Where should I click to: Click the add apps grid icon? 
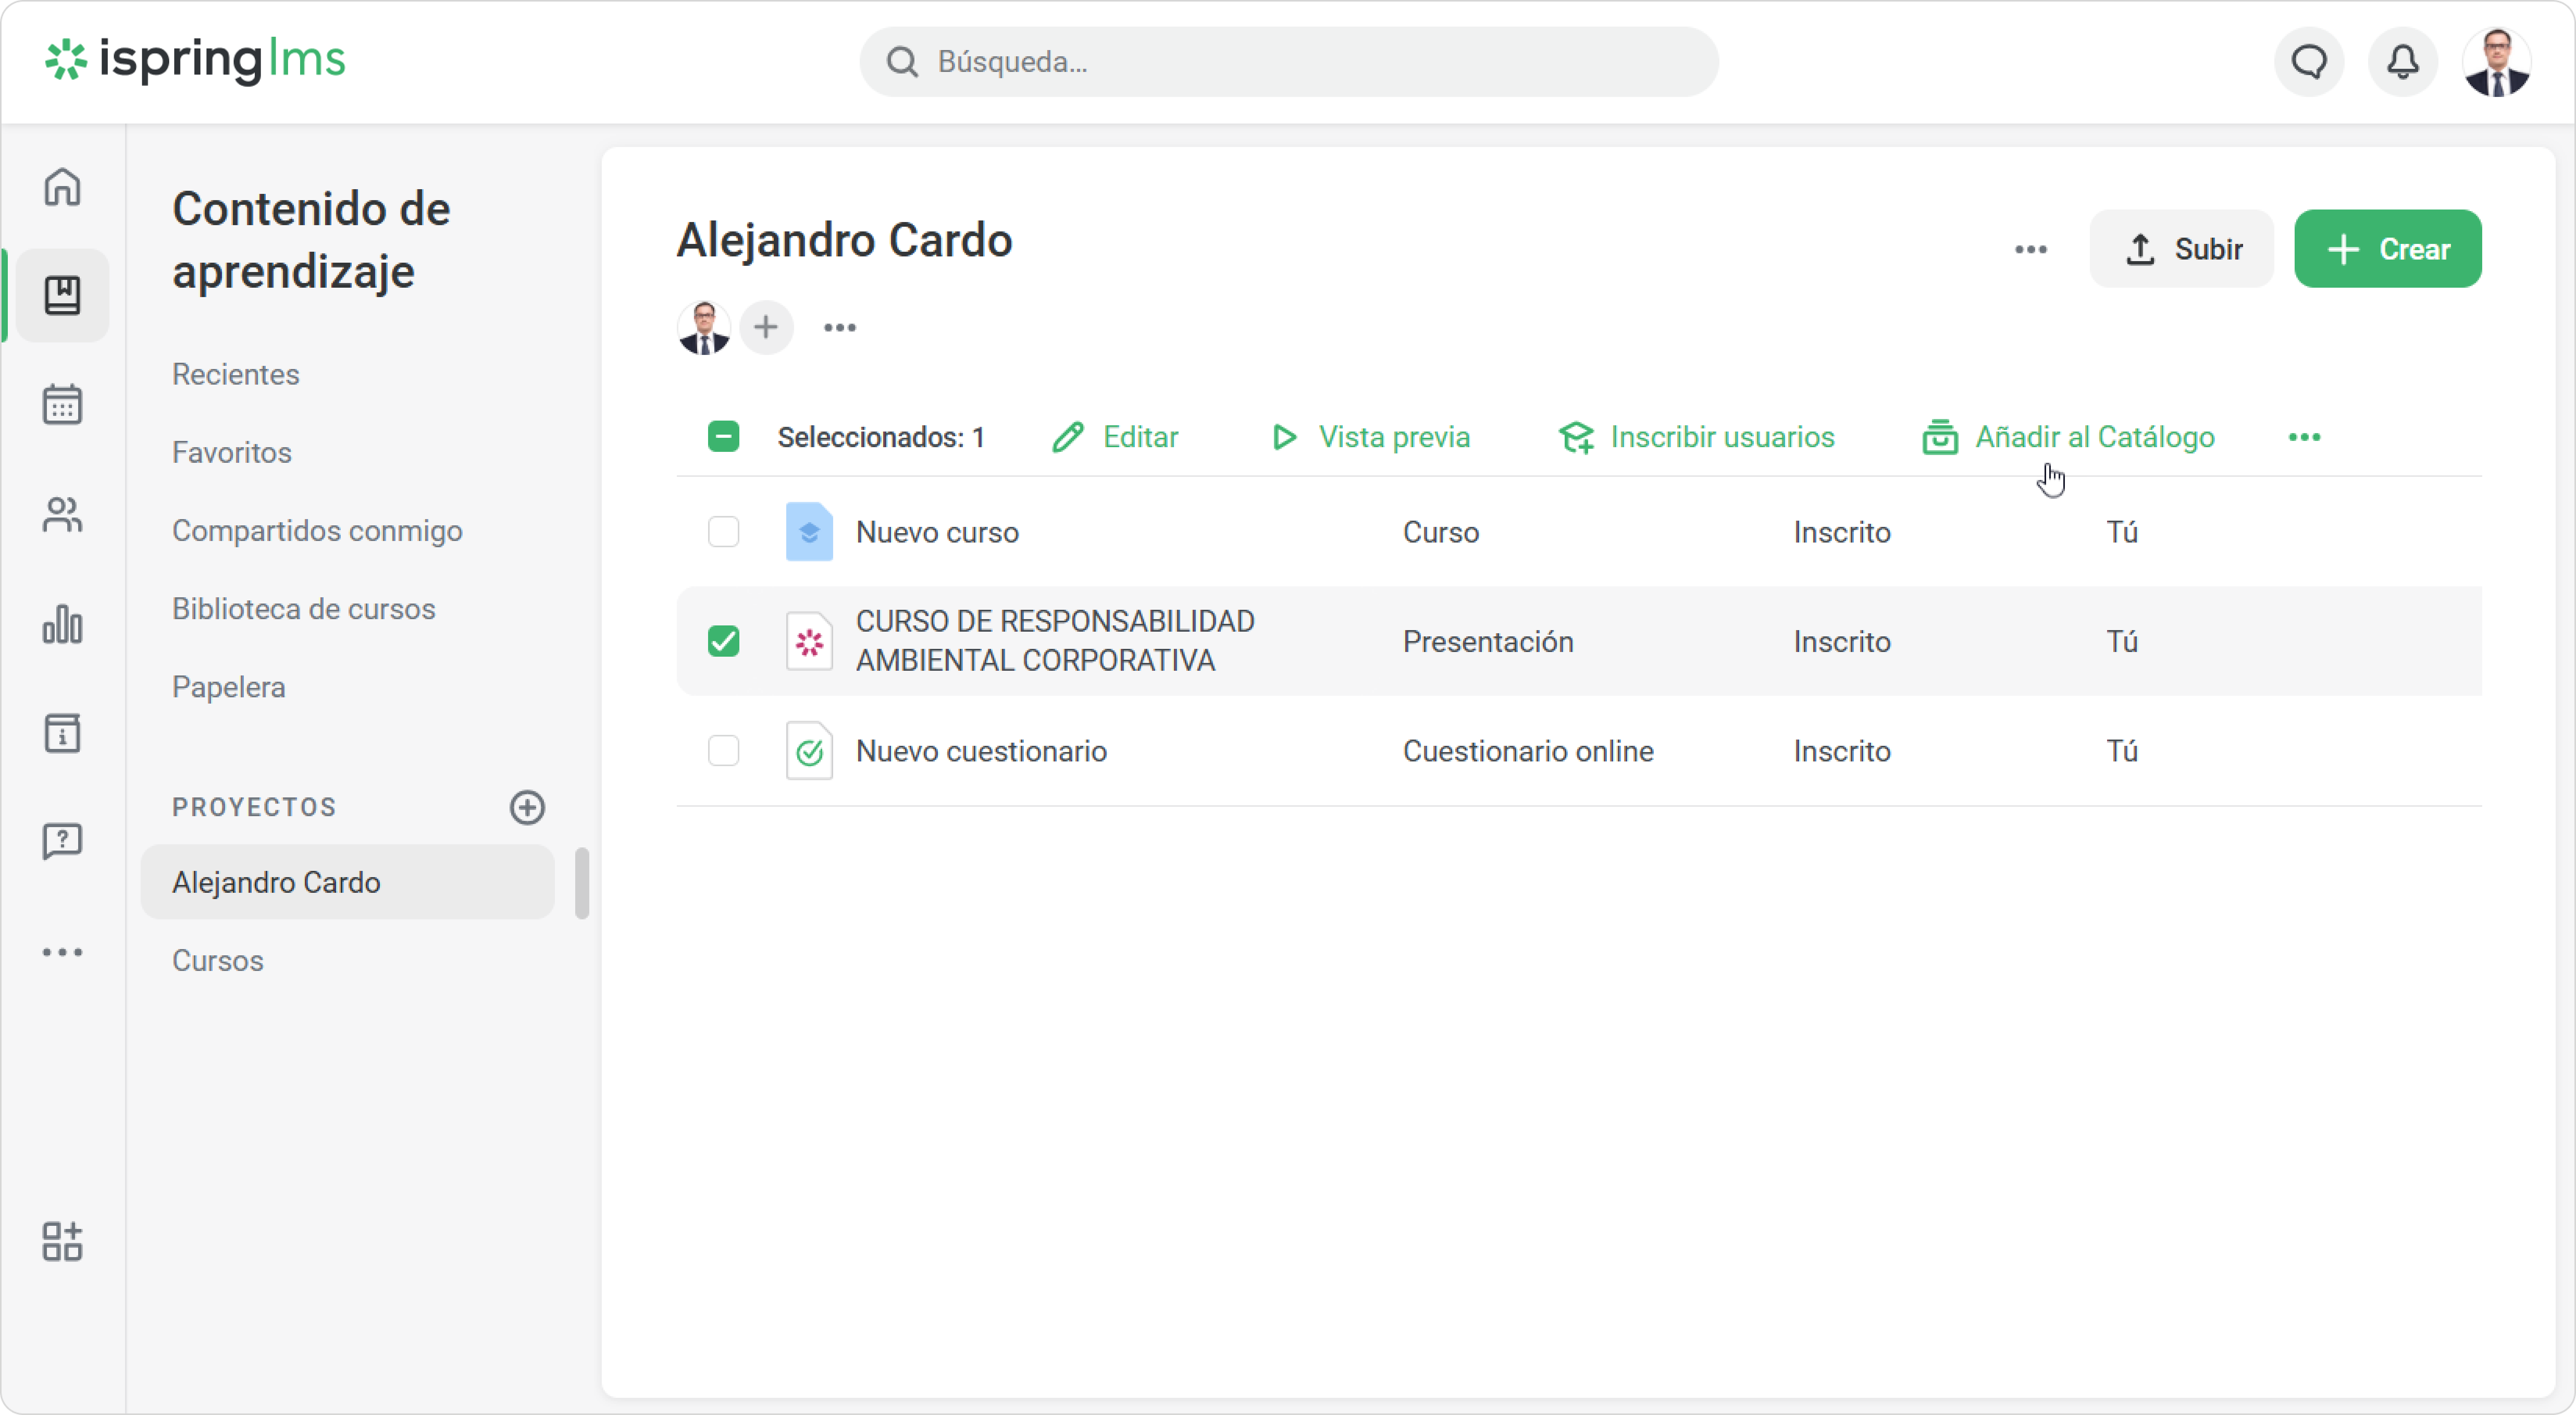62,1241
